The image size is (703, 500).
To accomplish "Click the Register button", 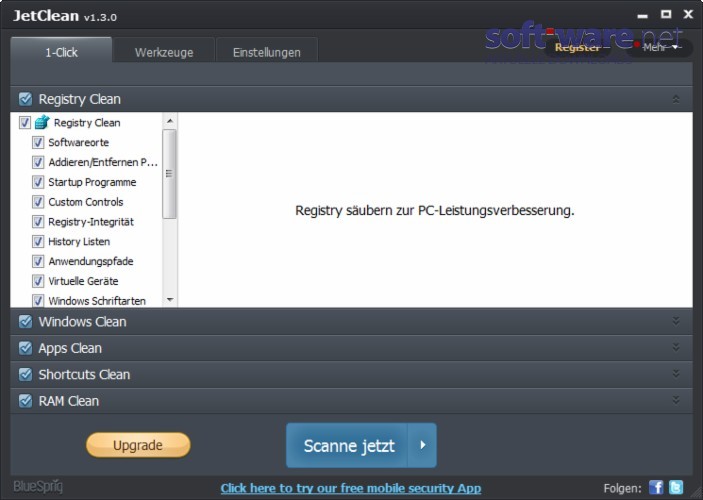I will tap(577, 48).
